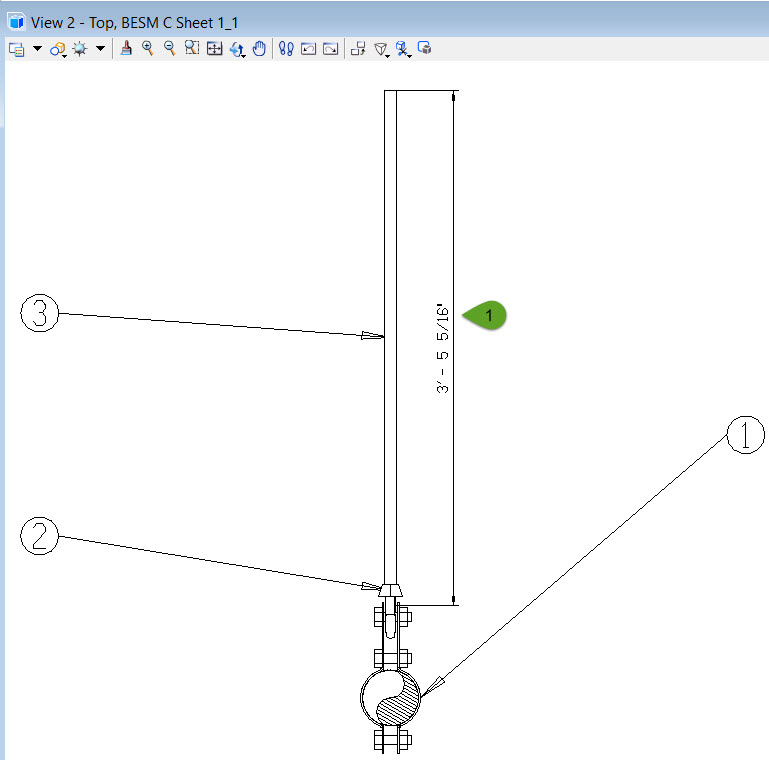This screenshot has height=760, width=769.
Task: Select the hatched circular pipe clamp section
Action: [x=390, y=697]
